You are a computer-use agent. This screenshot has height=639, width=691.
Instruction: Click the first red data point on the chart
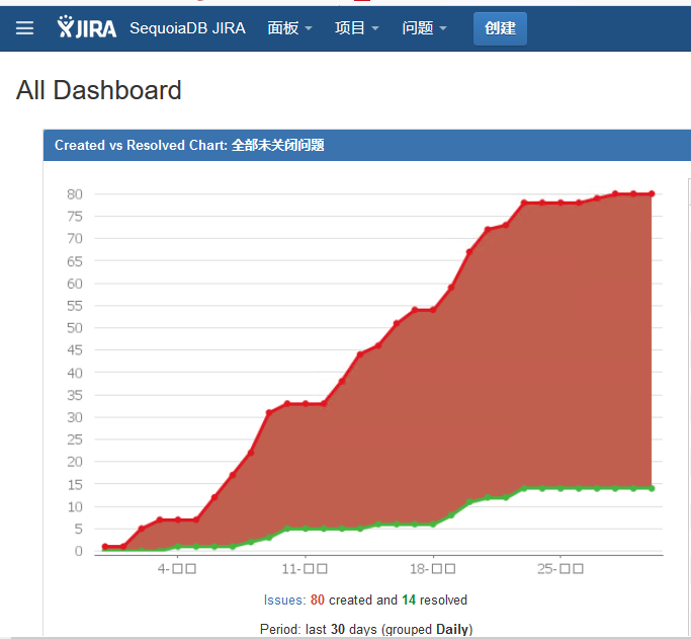pos(105,546)
